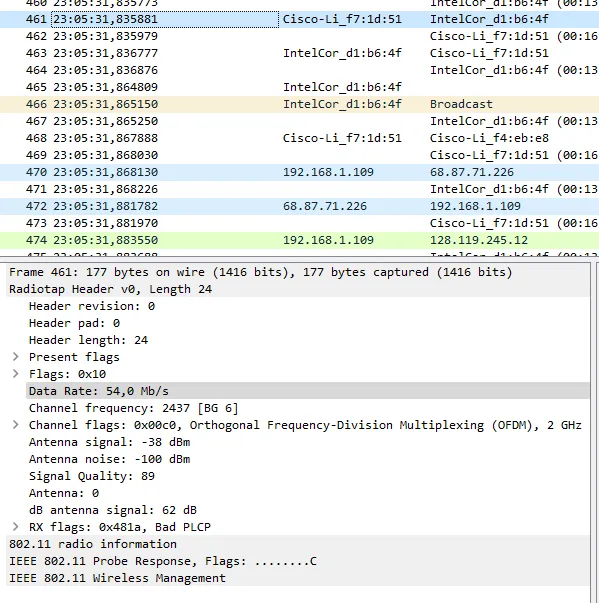Select packet 470 to 68.87.71.226
Screen dimensions: 599x603
pyautogui.click(x=300, y=172)
